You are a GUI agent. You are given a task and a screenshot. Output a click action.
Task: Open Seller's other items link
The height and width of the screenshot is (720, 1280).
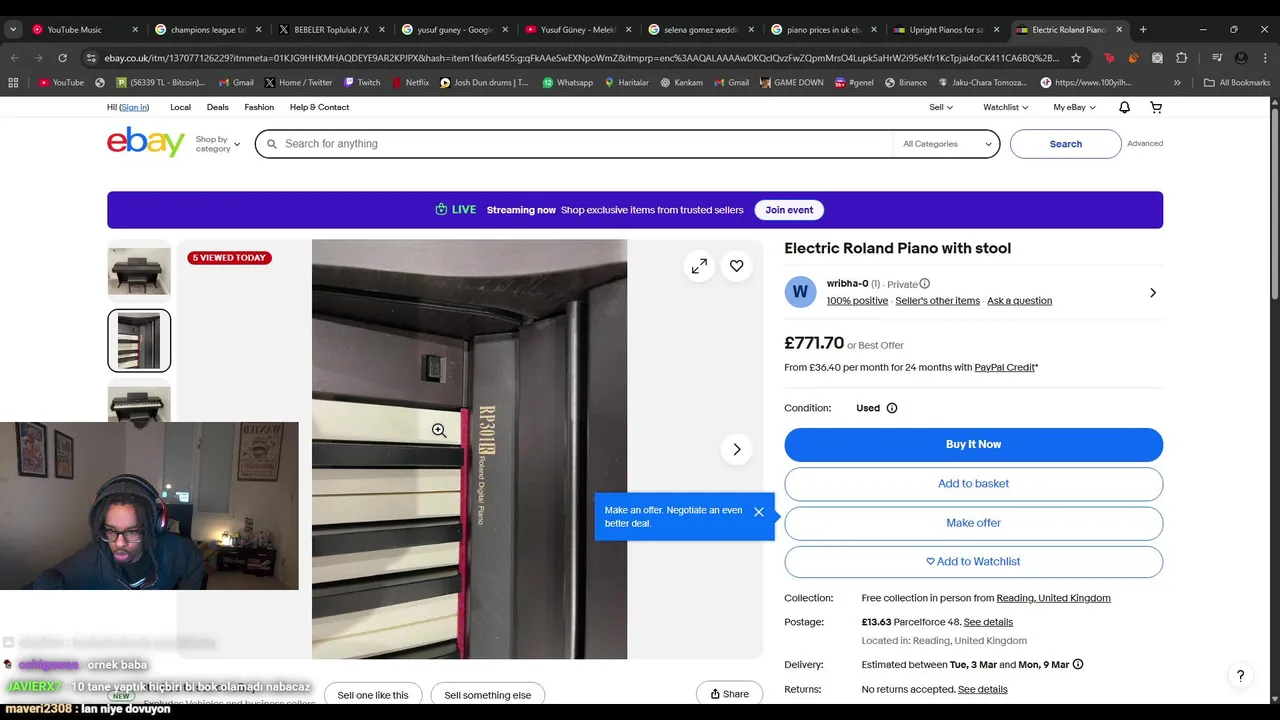point(937,300)
